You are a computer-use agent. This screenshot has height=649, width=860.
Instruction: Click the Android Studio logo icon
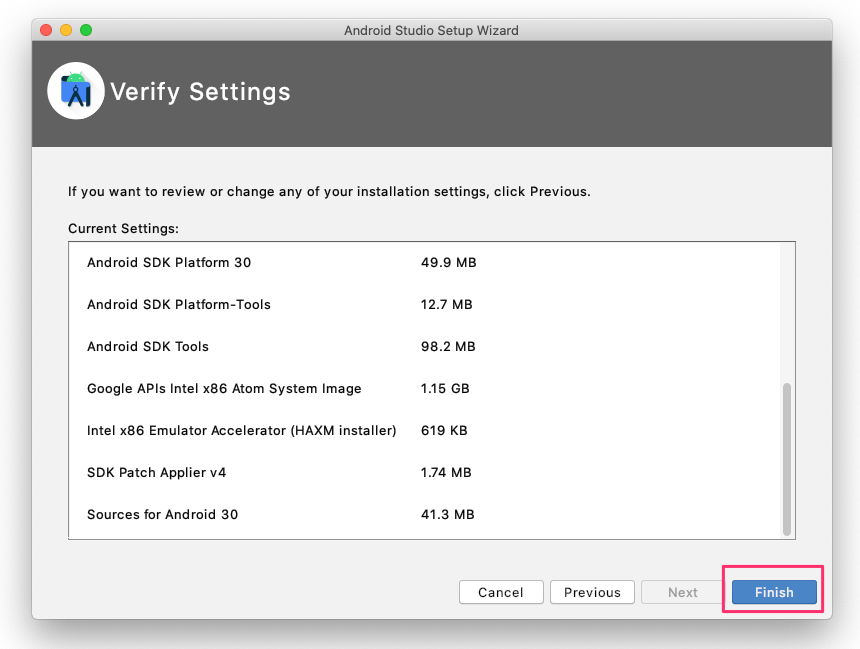point(76,91)
